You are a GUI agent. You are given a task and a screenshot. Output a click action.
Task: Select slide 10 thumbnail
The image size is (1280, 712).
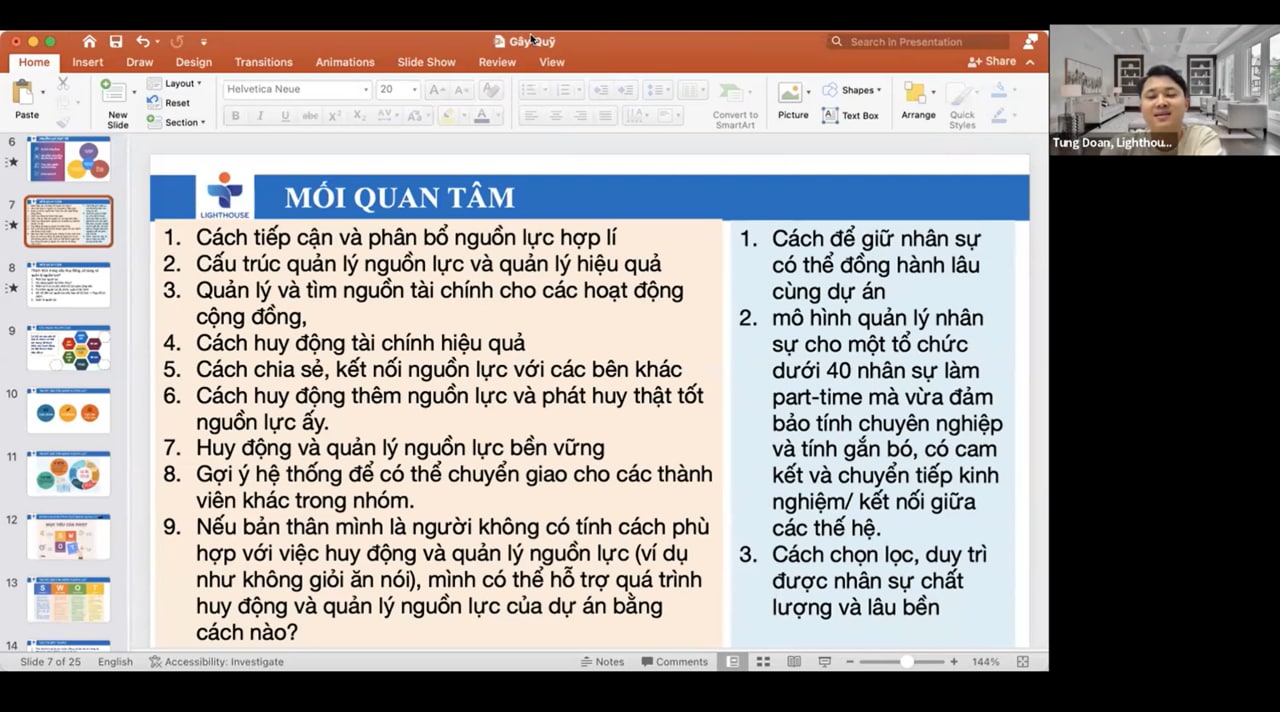click(x=69, y=411)
